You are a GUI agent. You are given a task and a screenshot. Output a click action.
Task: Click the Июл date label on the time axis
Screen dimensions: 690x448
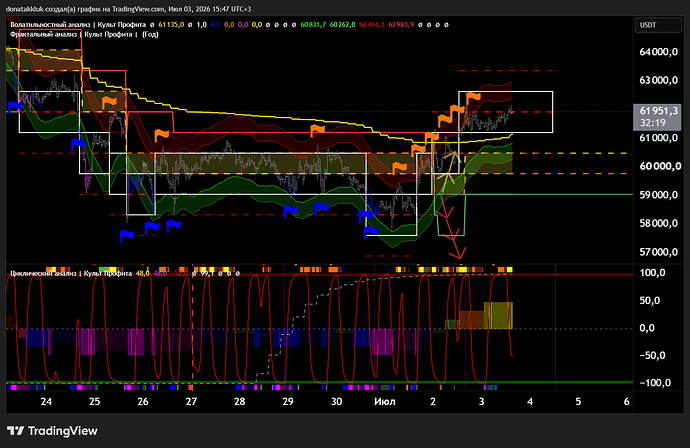click(385, 401)
